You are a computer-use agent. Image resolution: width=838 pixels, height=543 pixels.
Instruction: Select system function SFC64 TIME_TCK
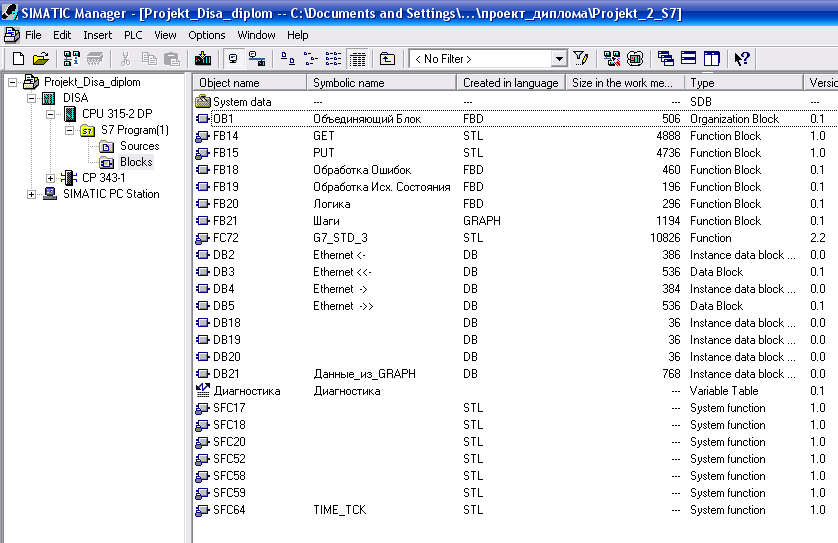point(229,510)
